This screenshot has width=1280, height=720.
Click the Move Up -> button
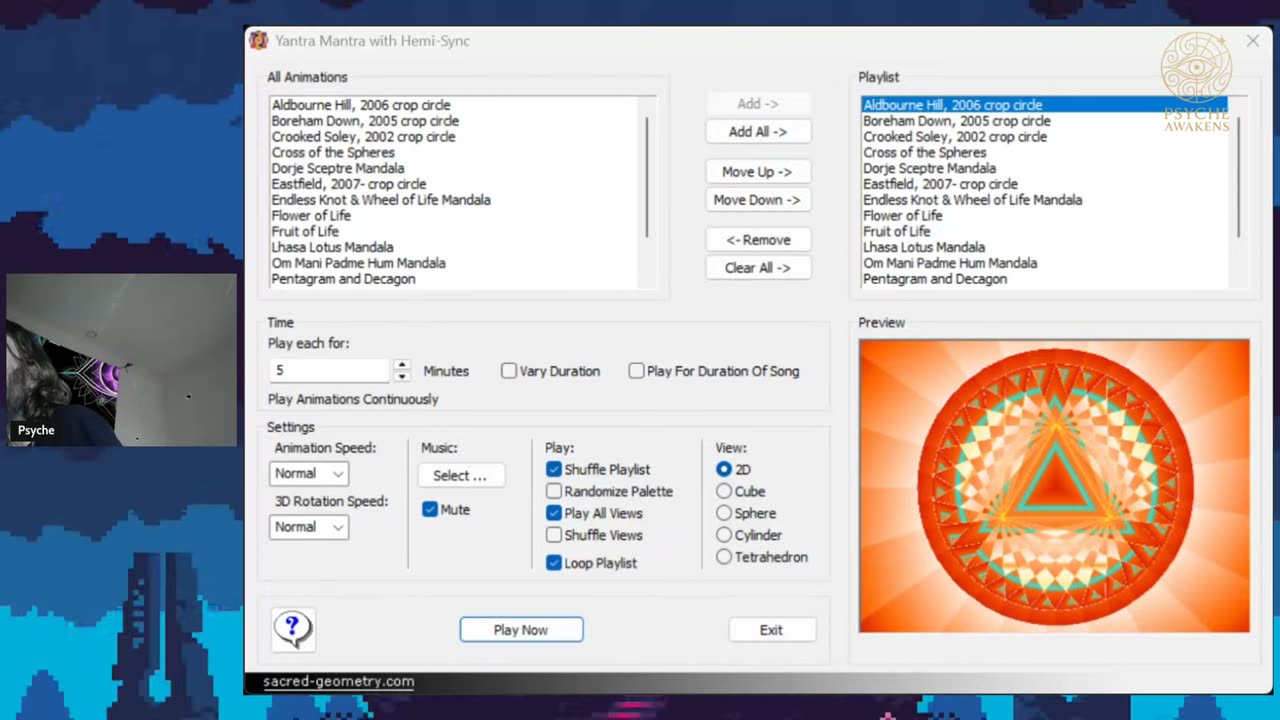pos(758,172)
